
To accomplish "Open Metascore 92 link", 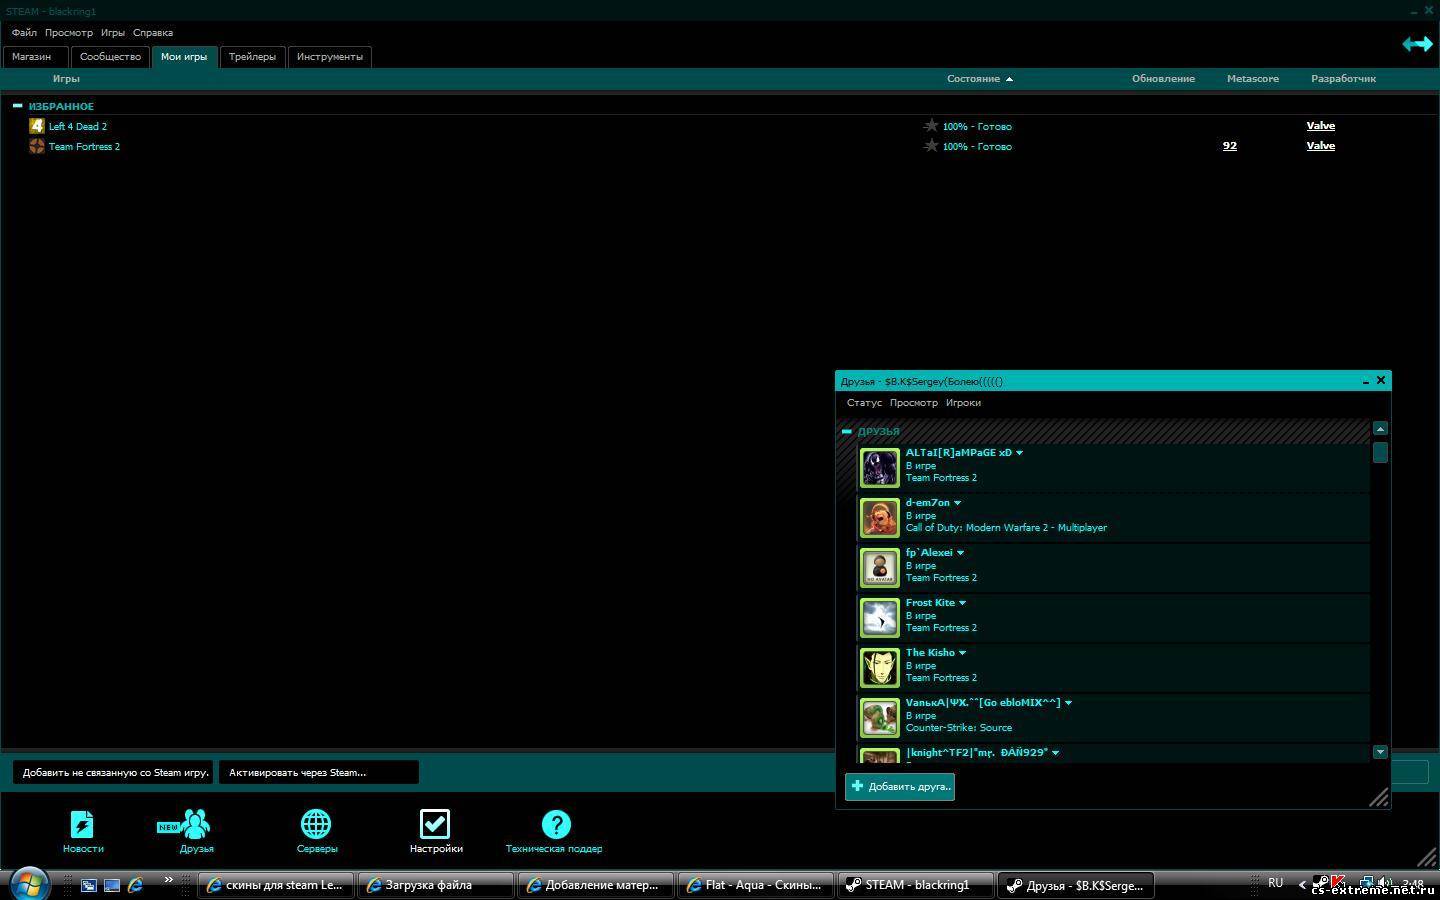I will [x=1229, y=146].
